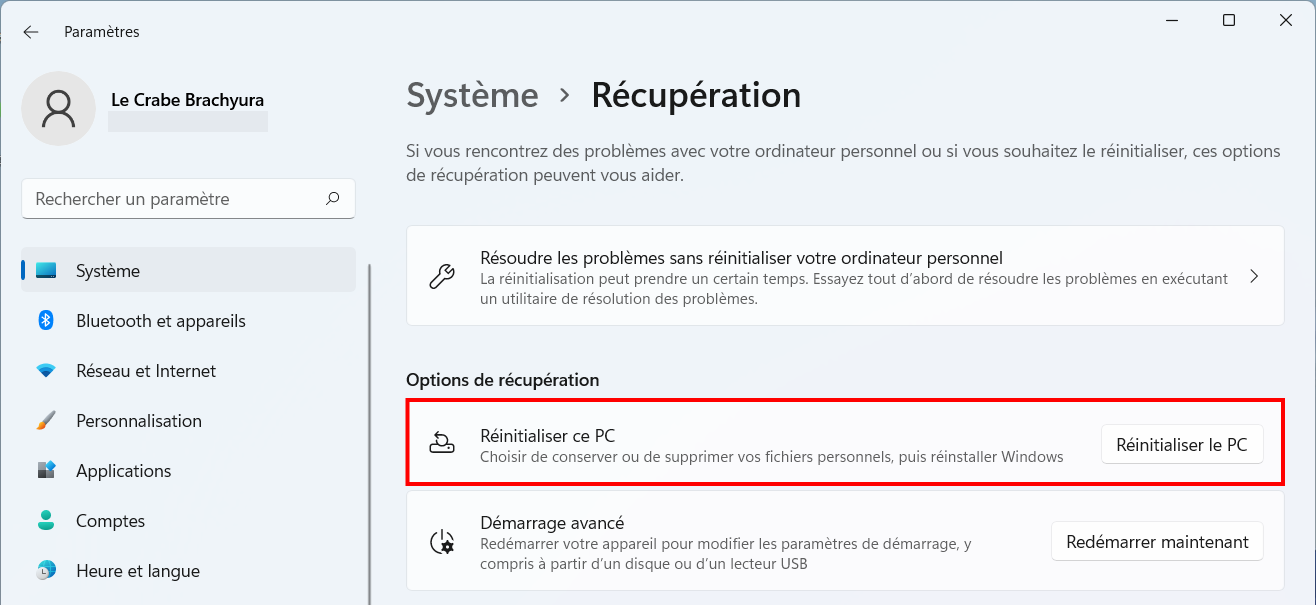Open the Système sidebar menu item

[x=189, y=270]
